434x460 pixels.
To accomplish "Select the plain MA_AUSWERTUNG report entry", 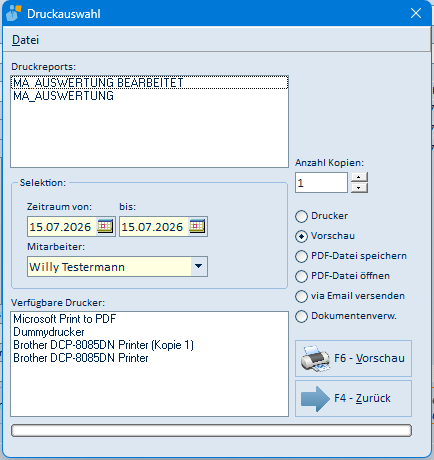I will tap(149, 96).
